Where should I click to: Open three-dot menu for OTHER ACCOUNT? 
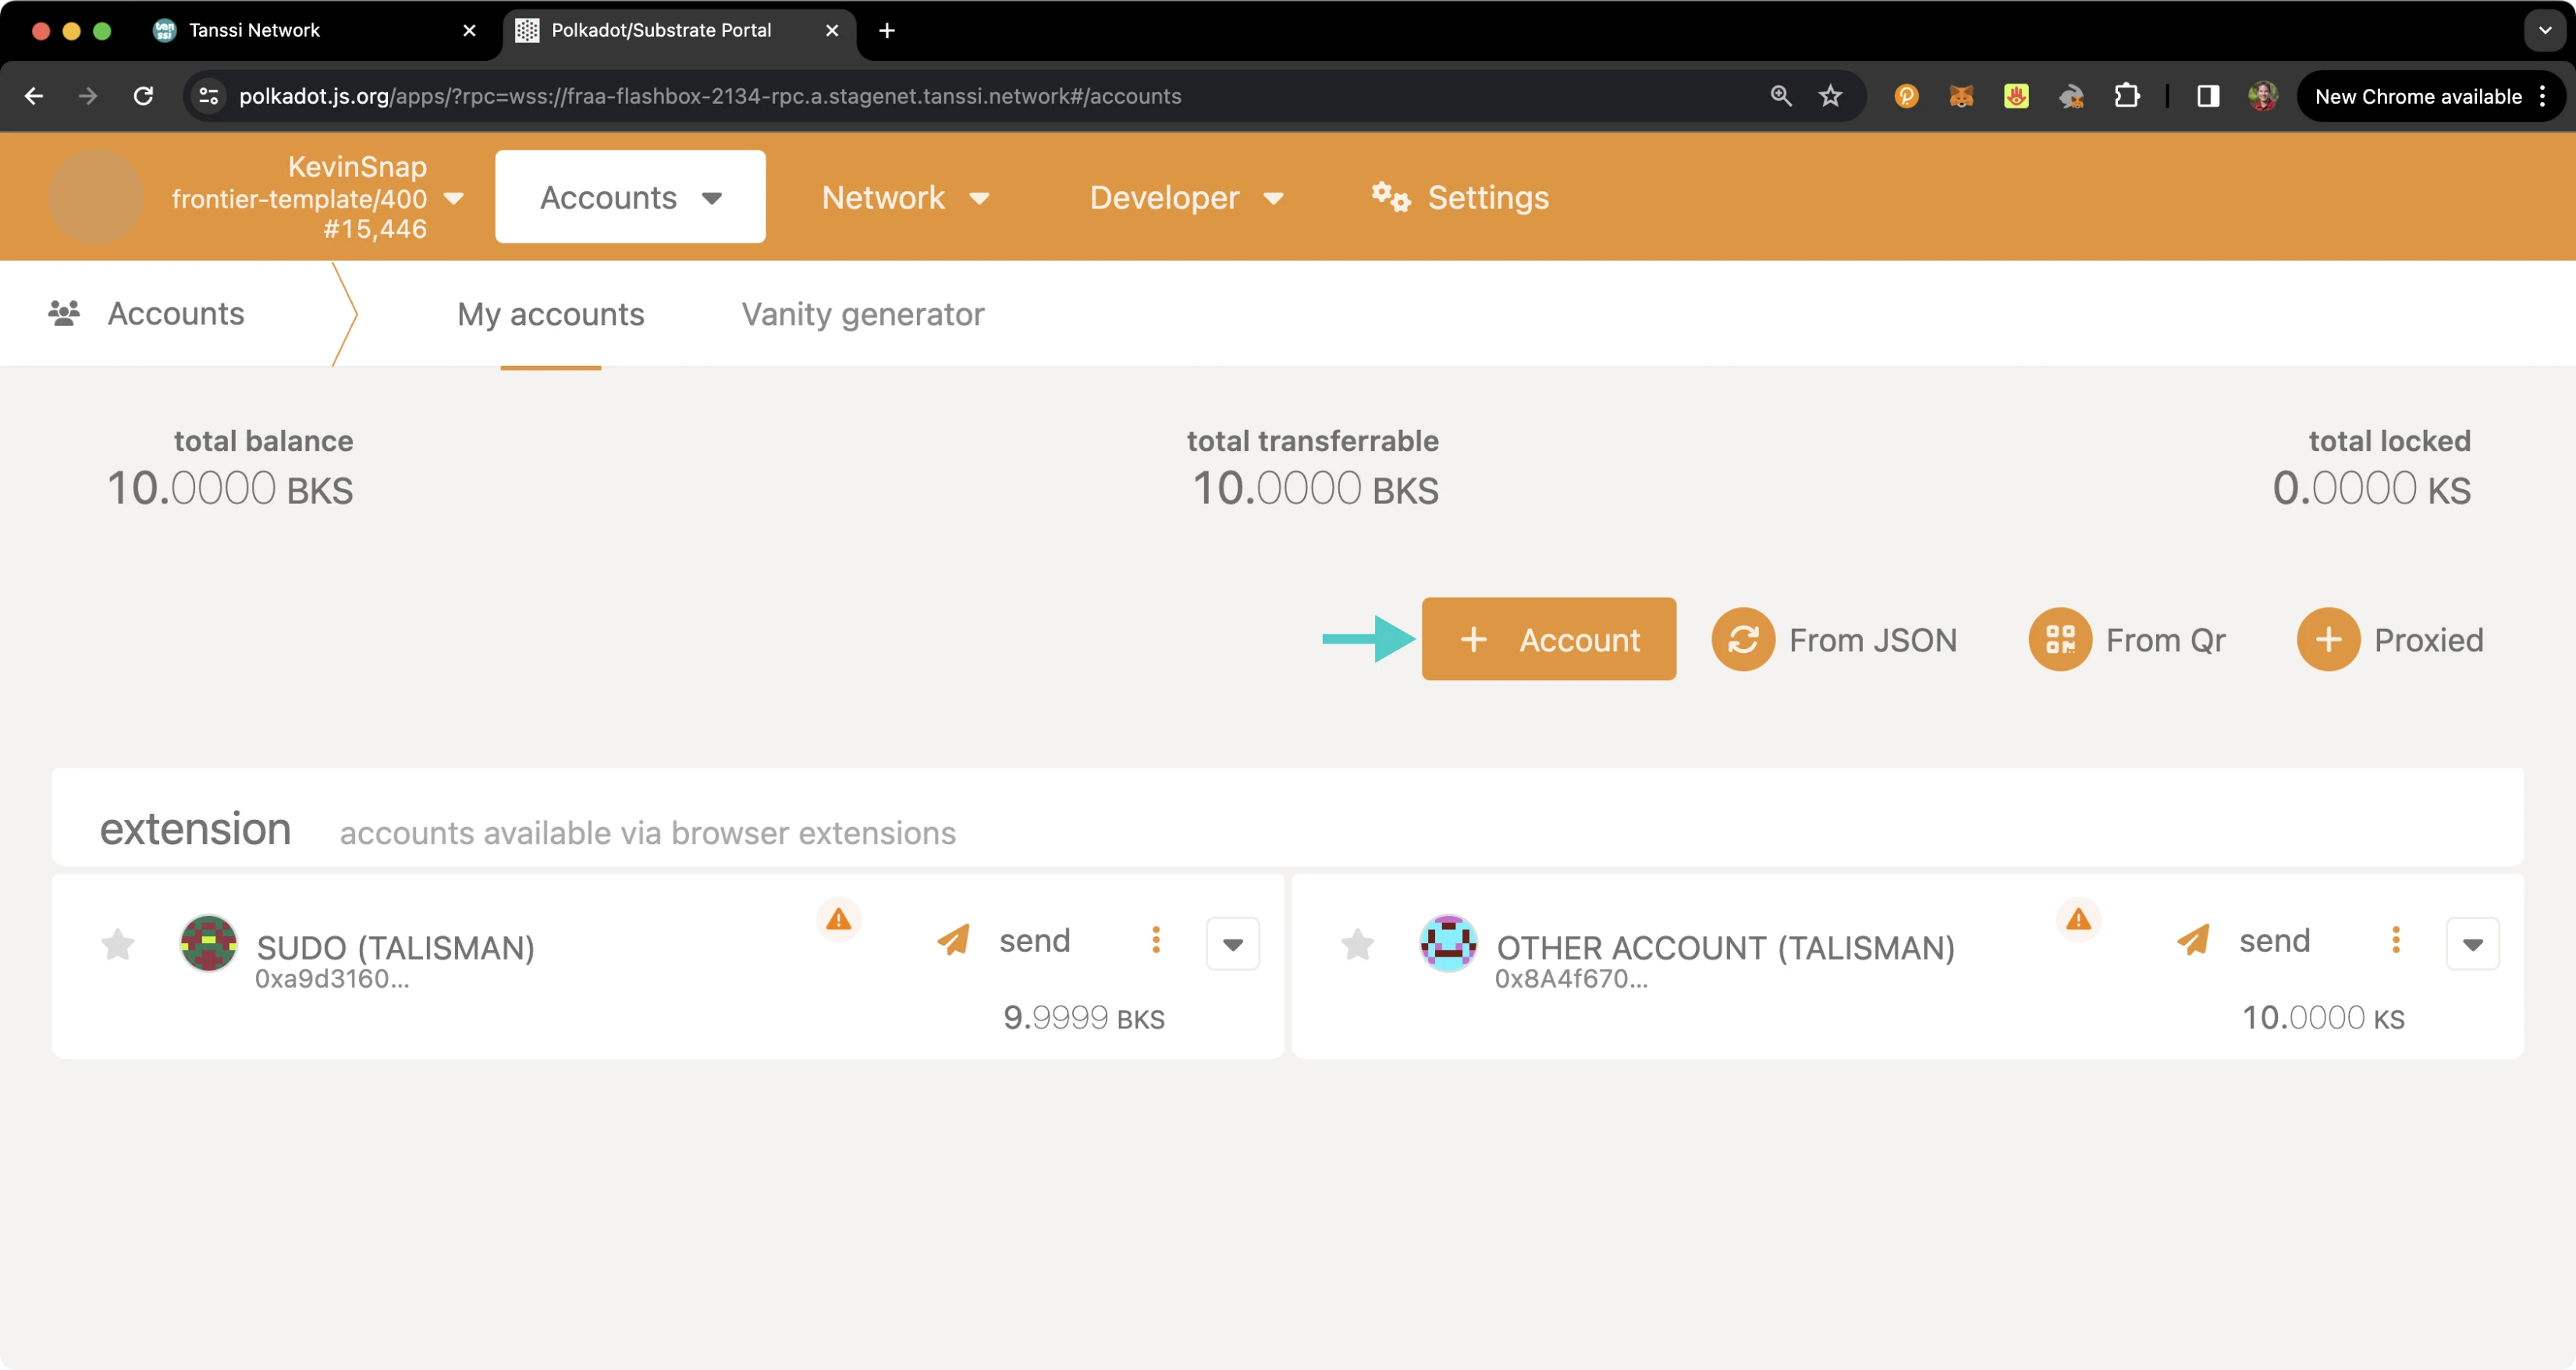click(x=2395, y=940)
